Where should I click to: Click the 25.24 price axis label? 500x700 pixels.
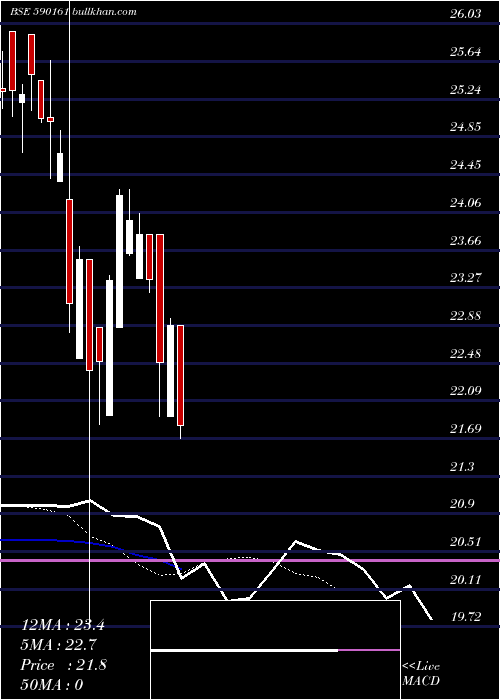point(466,90)
